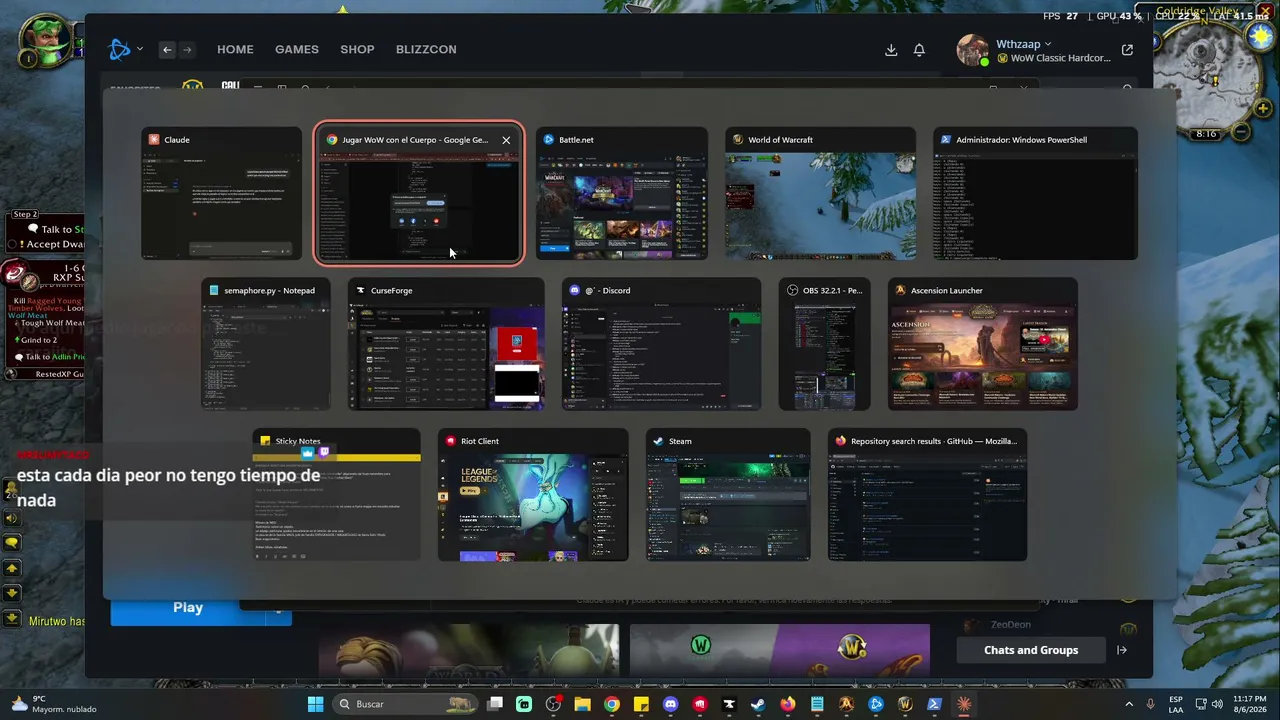Open World of Warcraft from the taskbar
This screenshot has width=1280, height=720.
point(905,704)
